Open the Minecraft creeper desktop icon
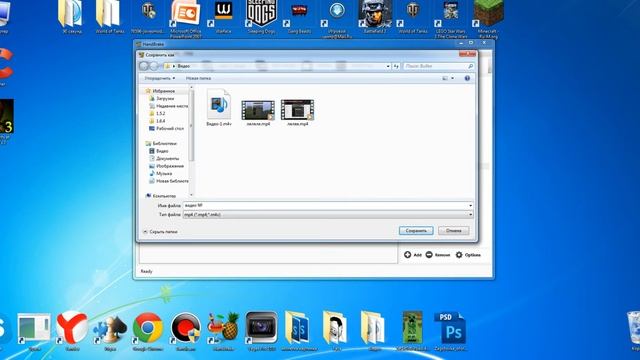 click(413, 331)
